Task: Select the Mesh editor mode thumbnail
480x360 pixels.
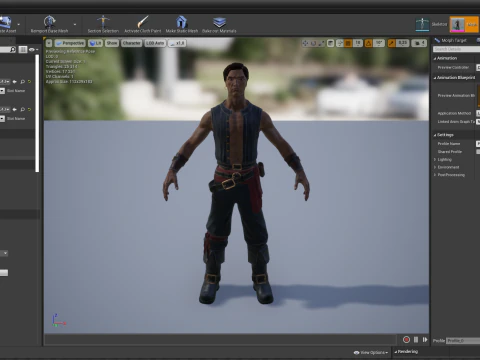Action: [x=457, y=25]
